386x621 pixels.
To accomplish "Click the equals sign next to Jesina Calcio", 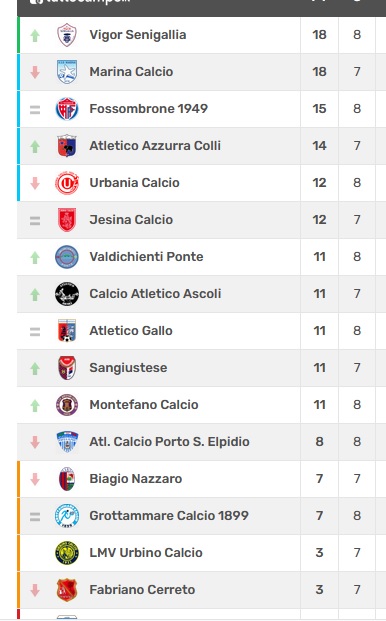I will (35, 221).
